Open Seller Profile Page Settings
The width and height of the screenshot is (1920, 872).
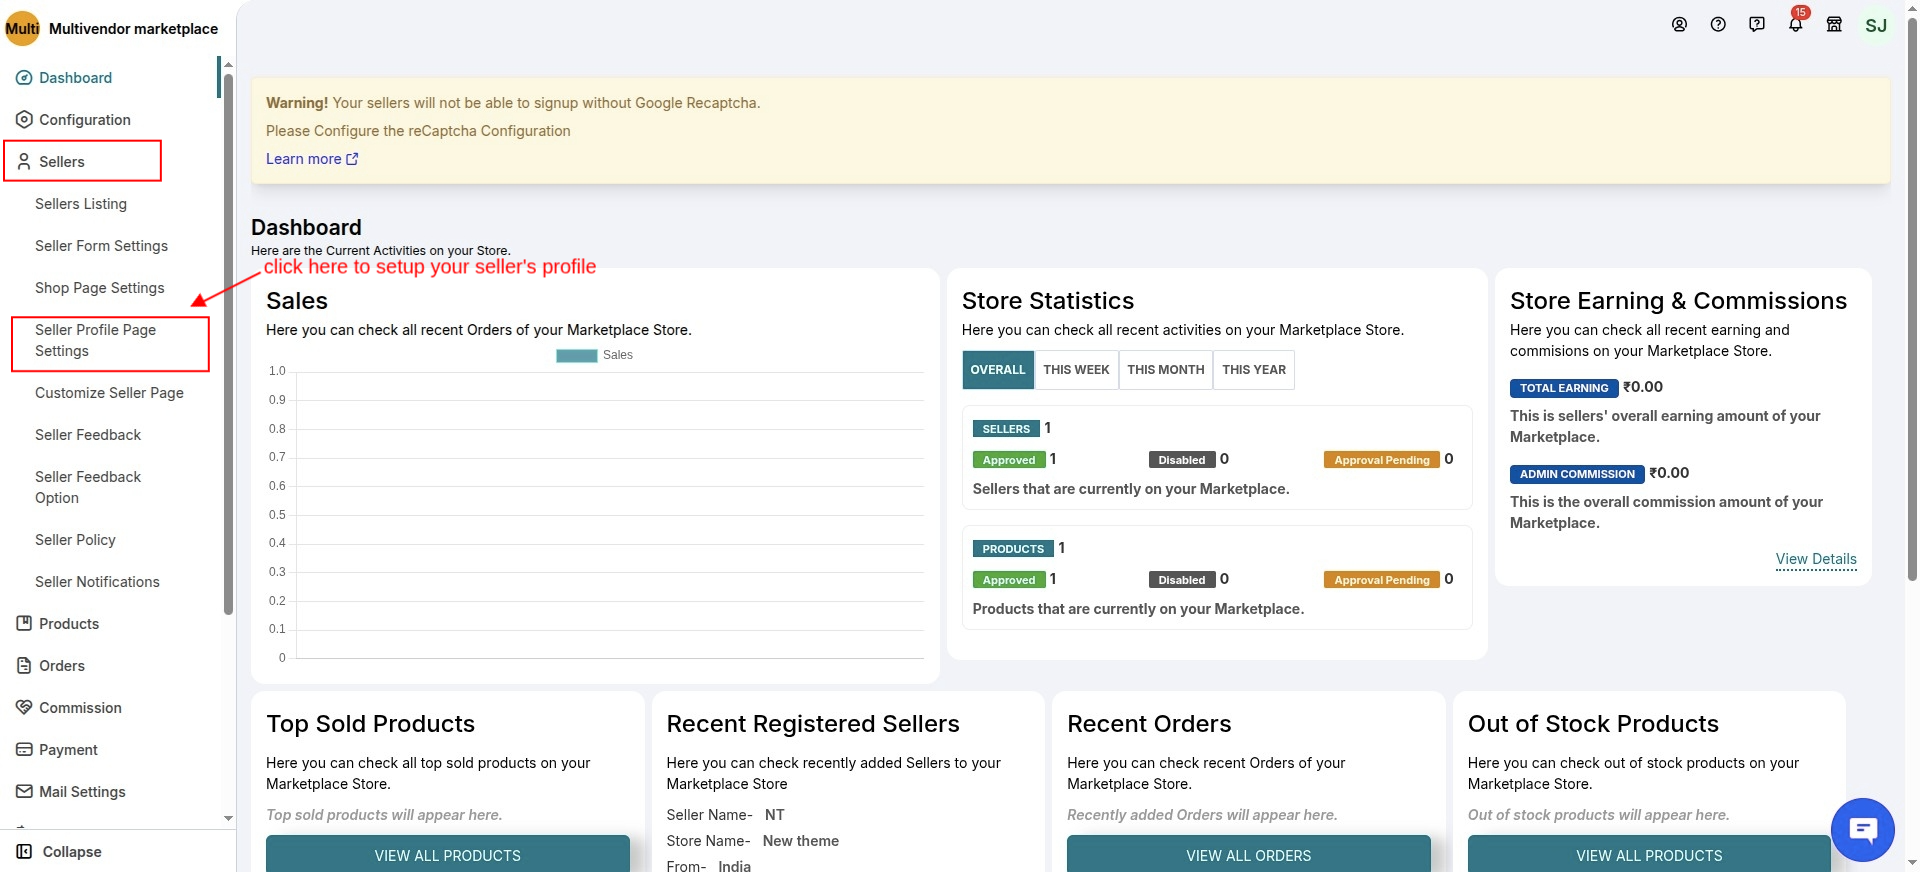tap(95, 341)
